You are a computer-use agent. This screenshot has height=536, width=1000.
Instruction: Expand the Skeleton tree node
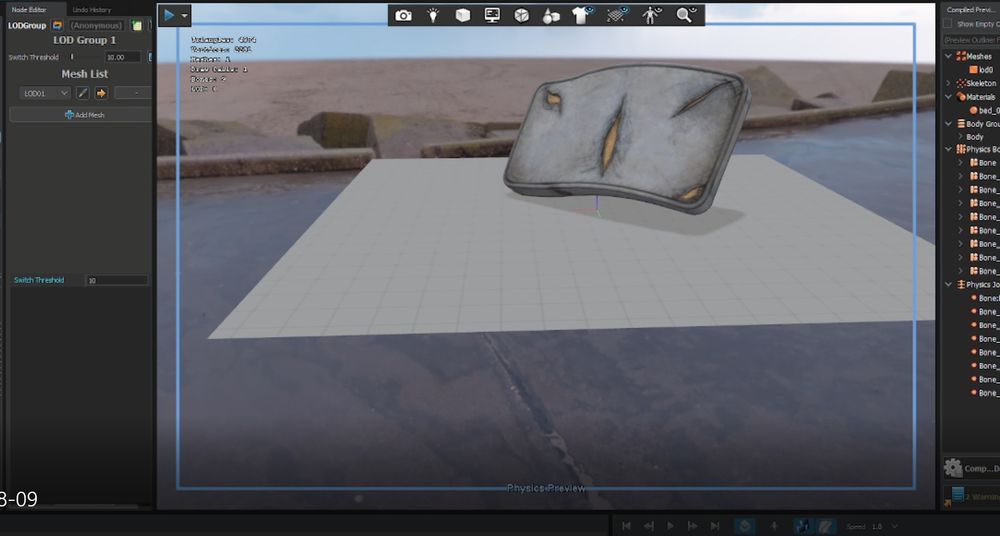[948, 83]
